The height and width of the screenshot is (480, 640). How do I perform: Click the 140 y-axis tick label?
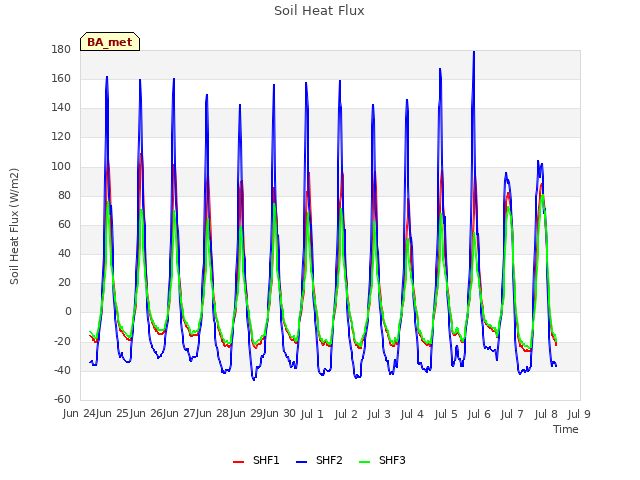click(x=61, y=108)
